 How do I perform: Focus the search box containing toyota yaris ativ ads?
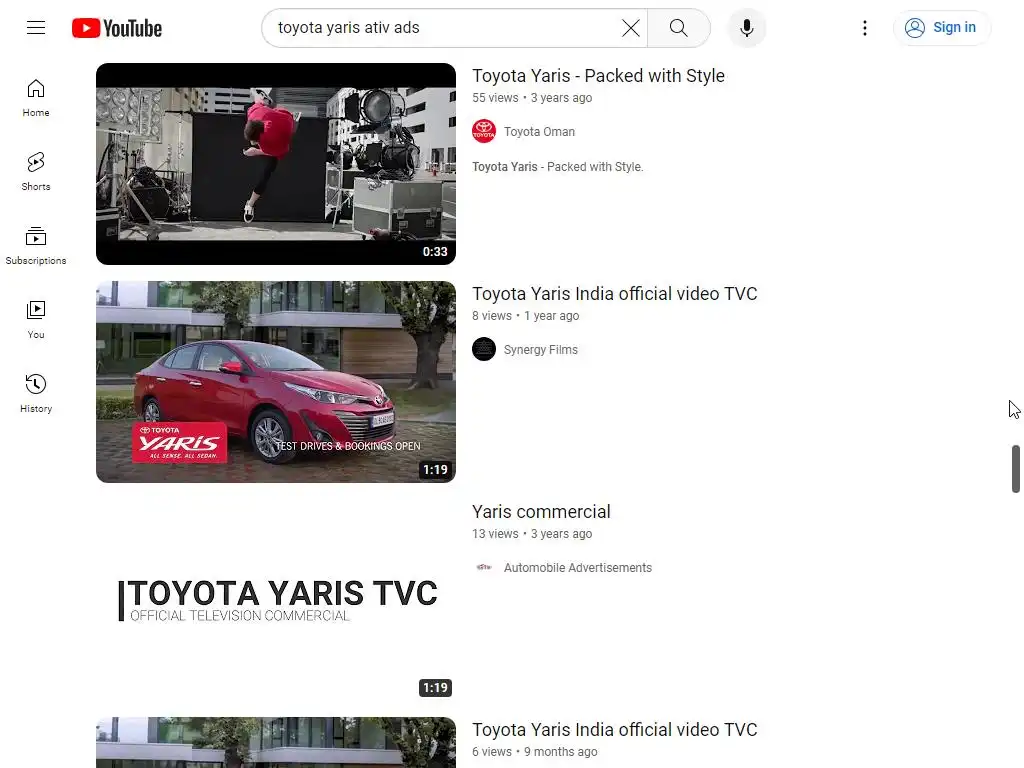point(444,28)
